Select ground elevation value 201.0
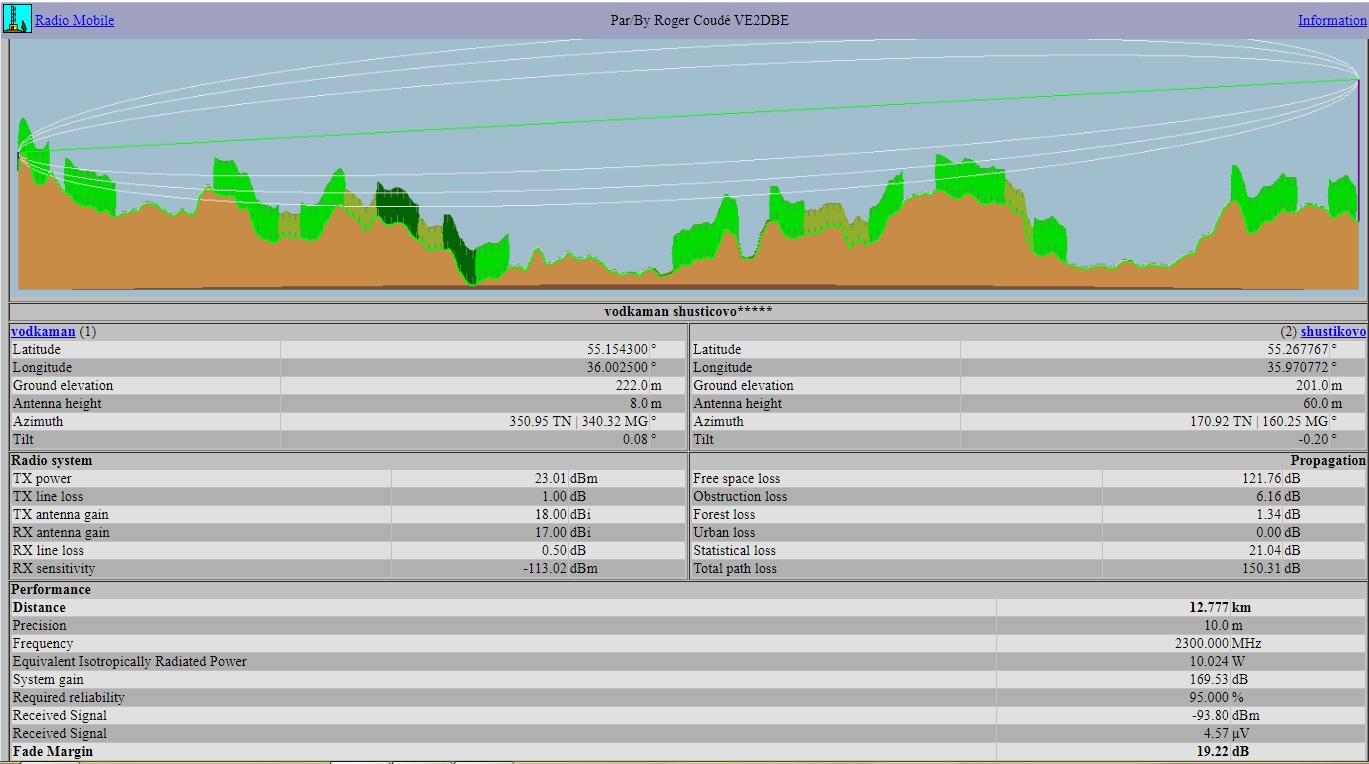This screenshot has width=1369, height=764. [1313, 385]
